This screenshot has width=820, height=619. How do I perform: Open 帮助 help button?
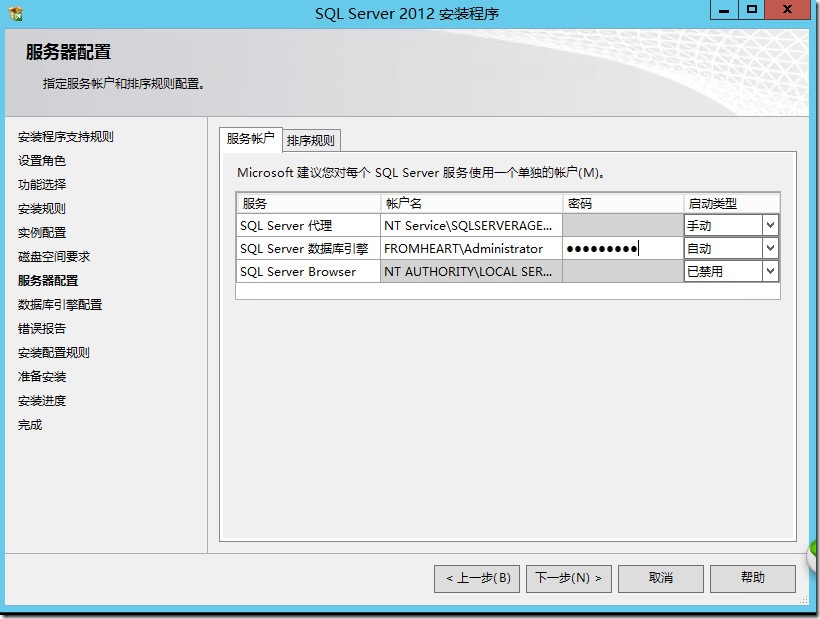753,578
